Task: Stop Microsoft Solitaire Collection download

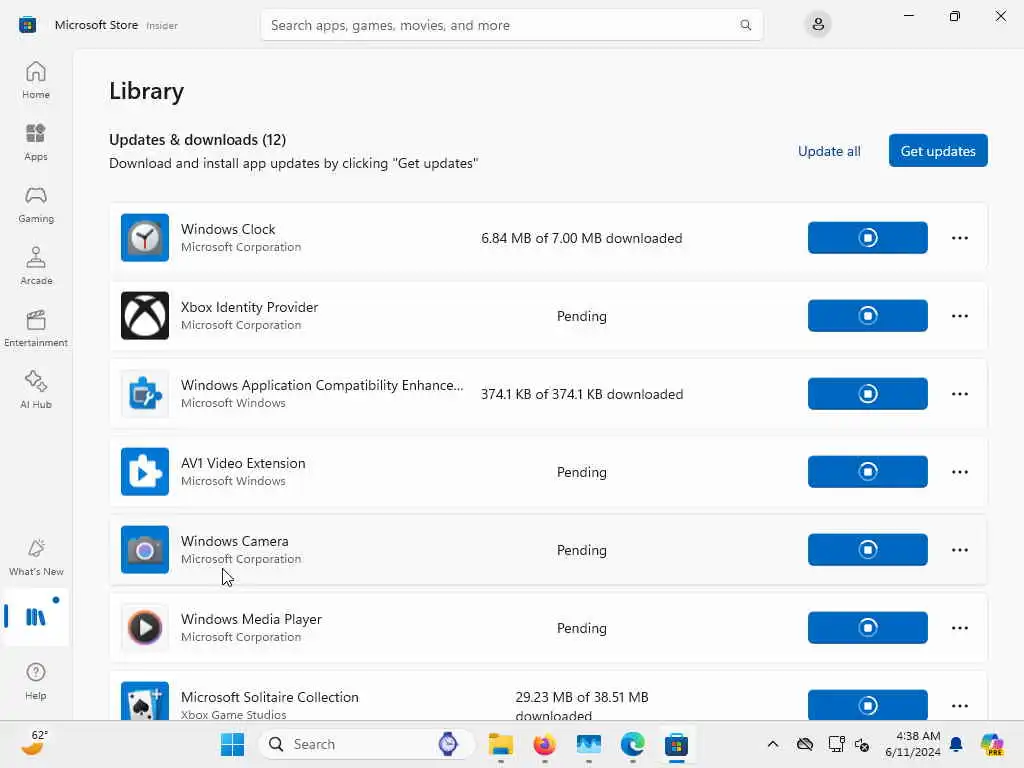Action: [x=867, y=705]
